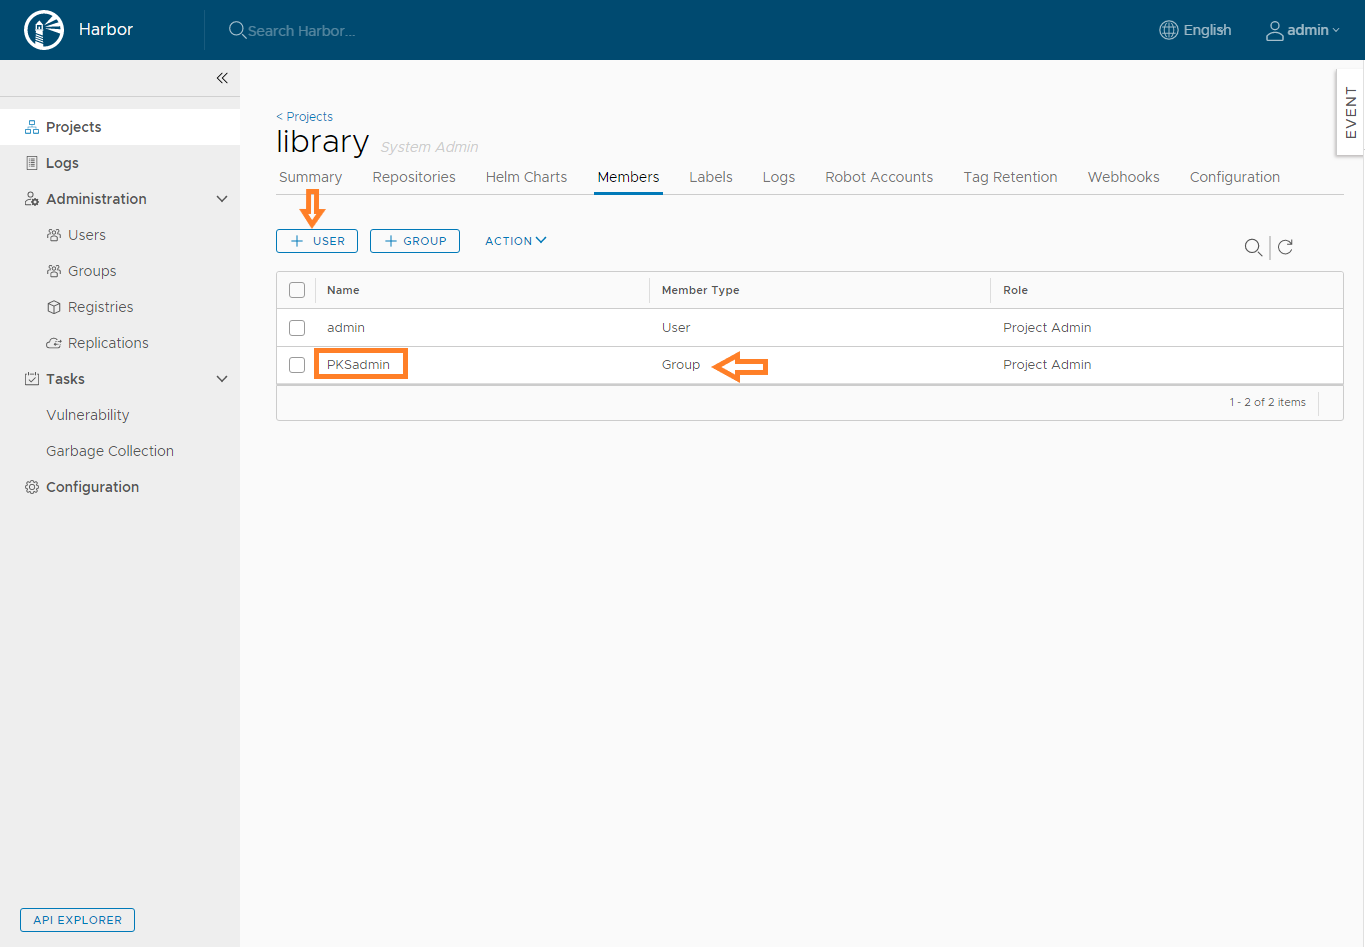This screenshot has width=1365, height=947.
Task: Open Replications in the sidebar
Action: pyautogui.click(x=108, y=343)
